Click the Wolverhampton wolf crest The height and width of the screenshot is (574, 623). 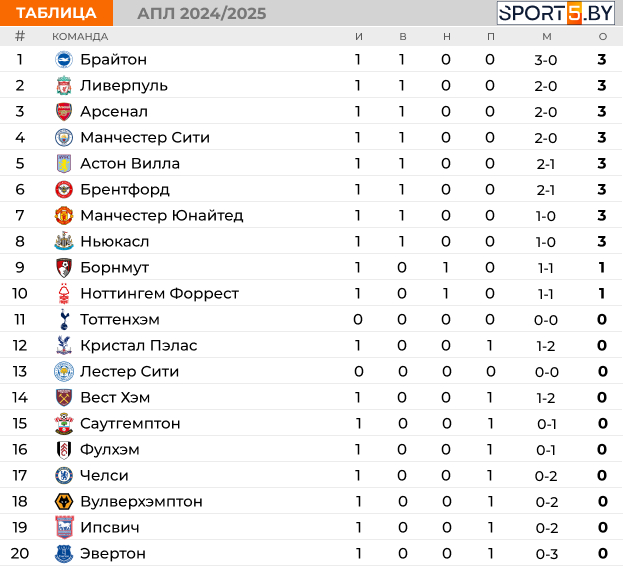click(x=64, y=502)
